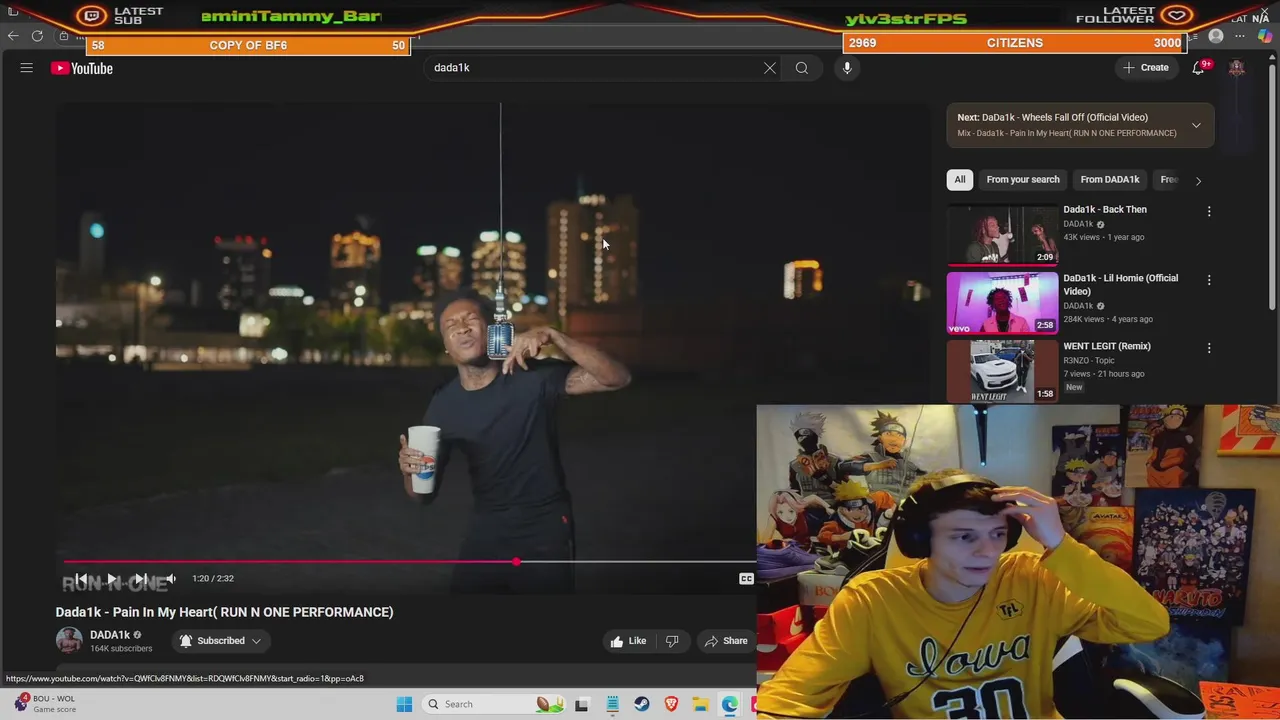The image size is (1280, 720).
Task: Open the Windows Start menu
Action: (x=404, y=704)
